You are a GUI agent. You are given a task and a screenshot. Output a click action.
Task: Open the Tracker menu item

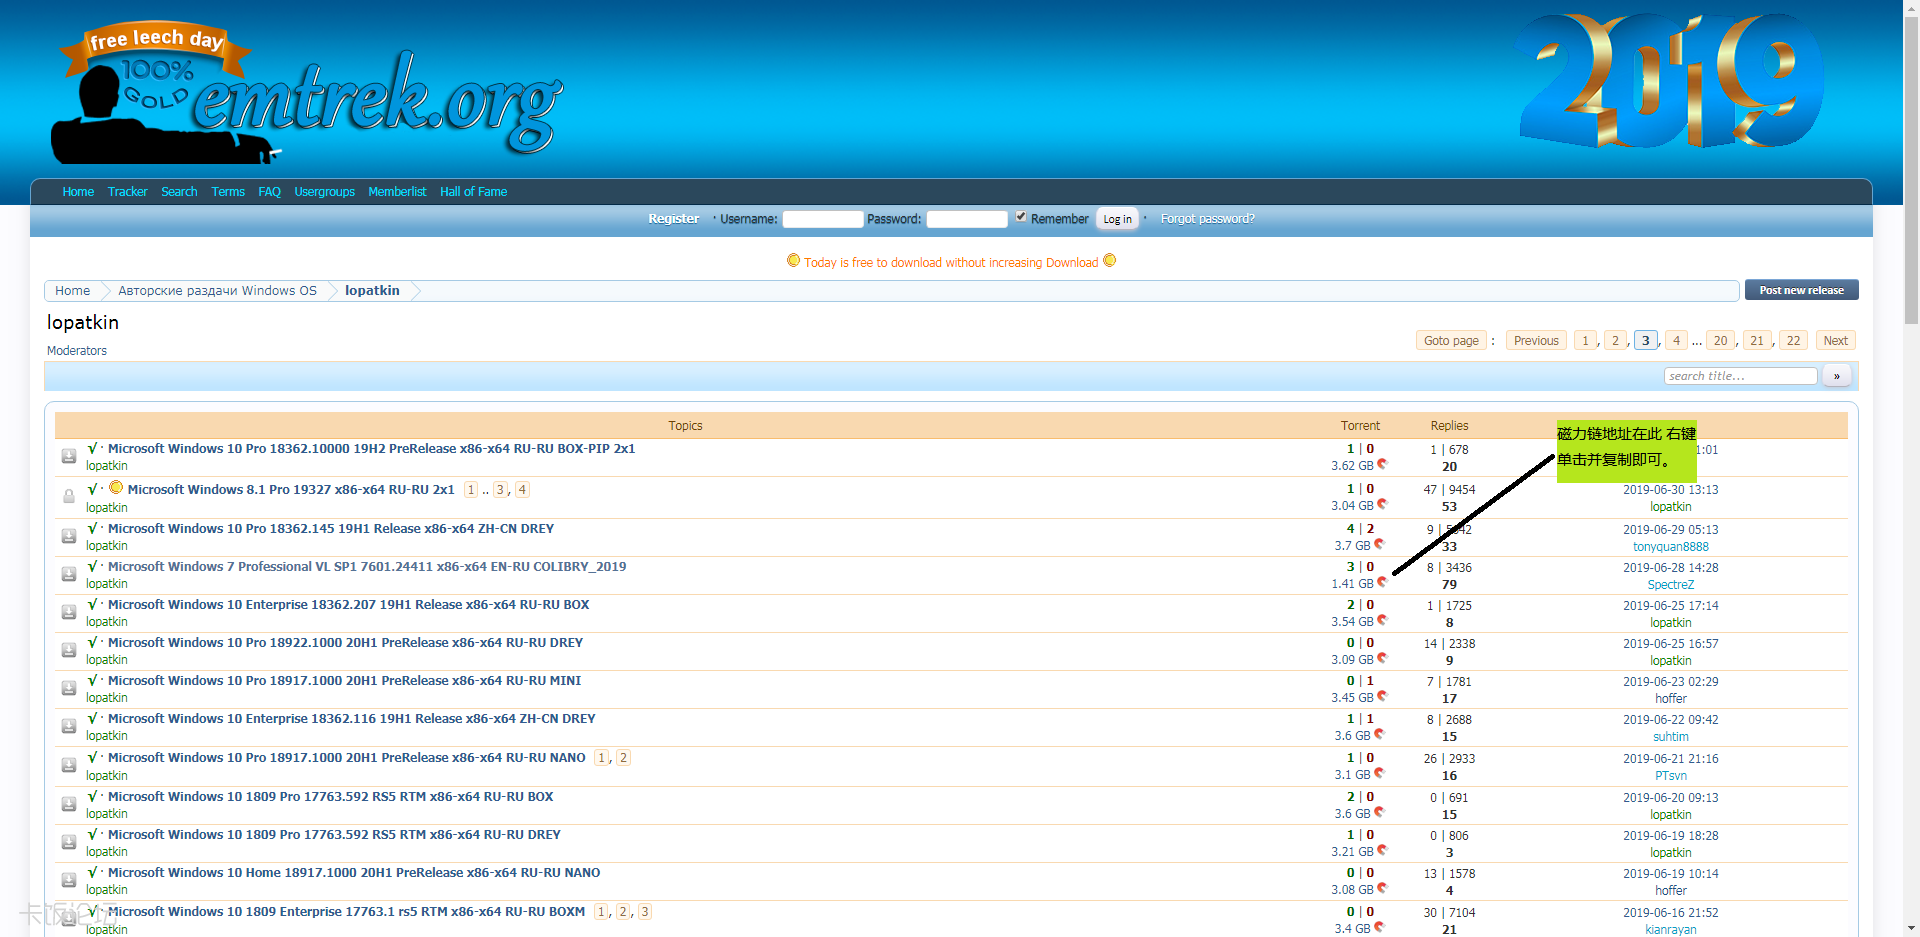click(x=127, y=192)
